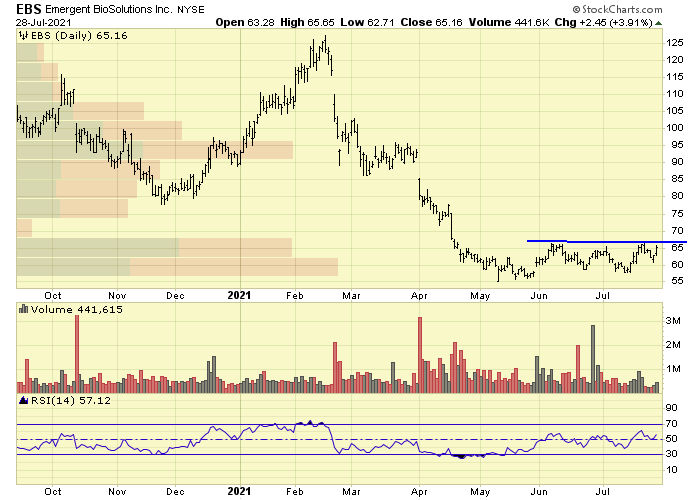Click the NYSE exchange label
700x500 pixels.
[x=191, y=9]
